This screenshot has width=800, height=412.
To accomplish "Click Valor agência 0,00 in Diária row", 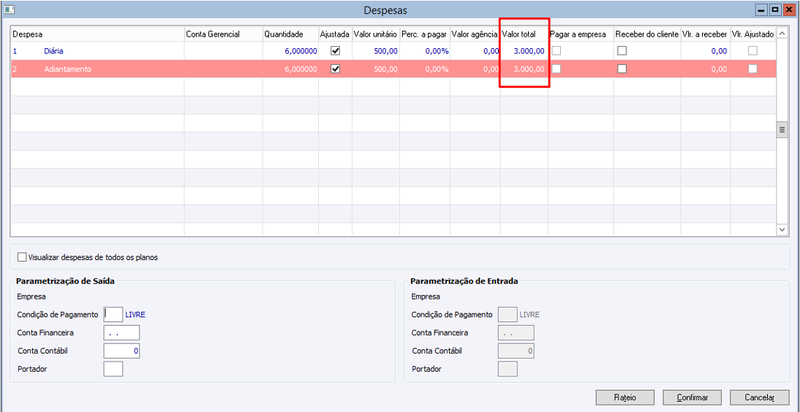I will [x=491, y=51].
